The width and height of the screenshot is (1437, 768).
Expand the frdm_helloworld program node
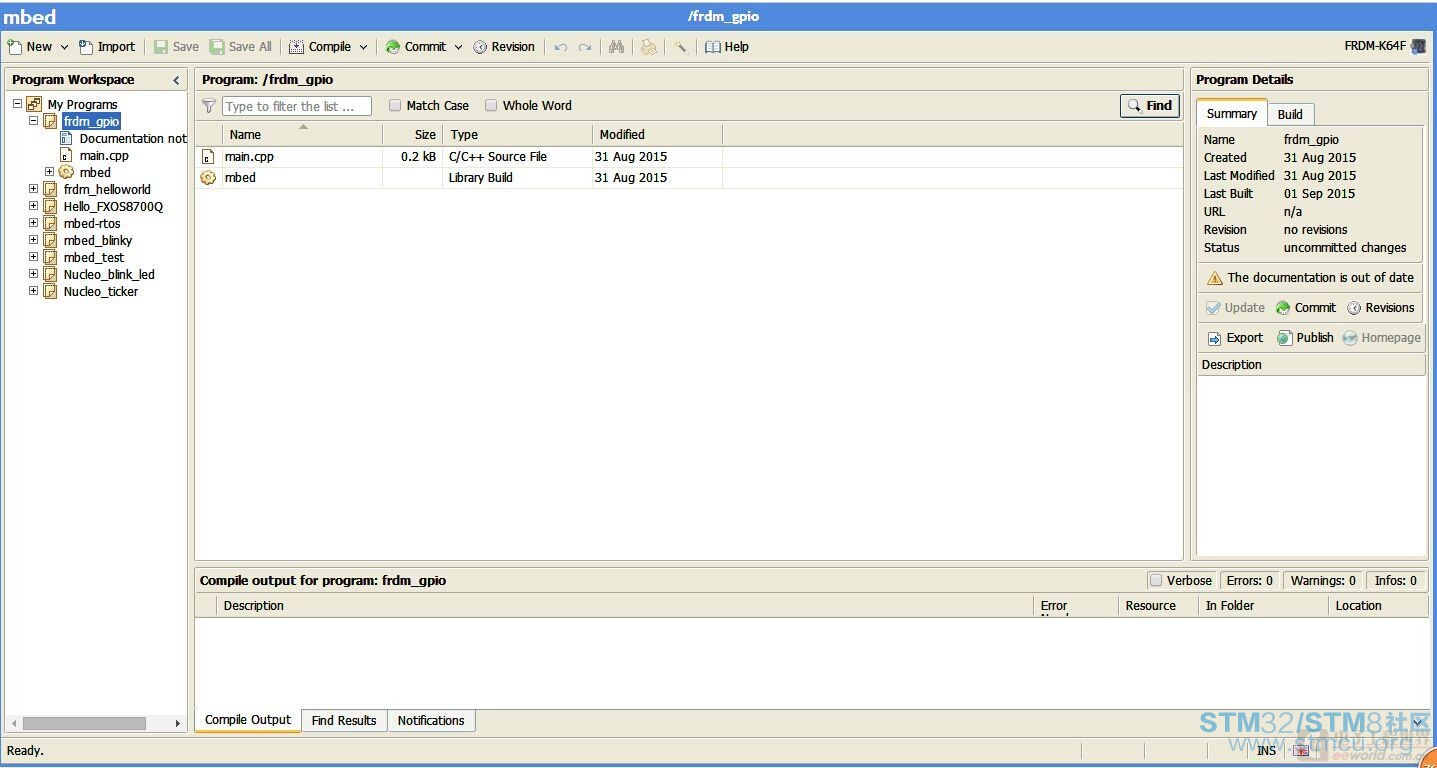point(33,189)
